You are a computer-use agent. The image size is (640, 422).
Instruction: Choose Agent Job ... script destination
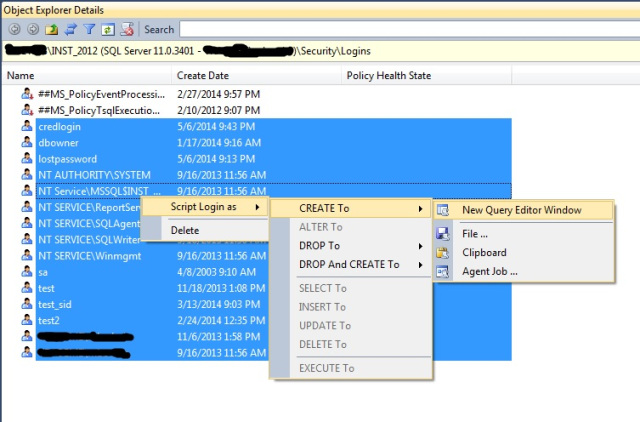524,271
